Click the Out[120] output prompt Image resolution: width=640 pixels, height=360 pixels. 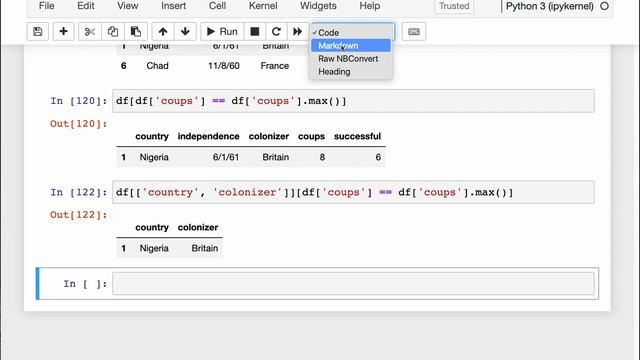point(79,124)
